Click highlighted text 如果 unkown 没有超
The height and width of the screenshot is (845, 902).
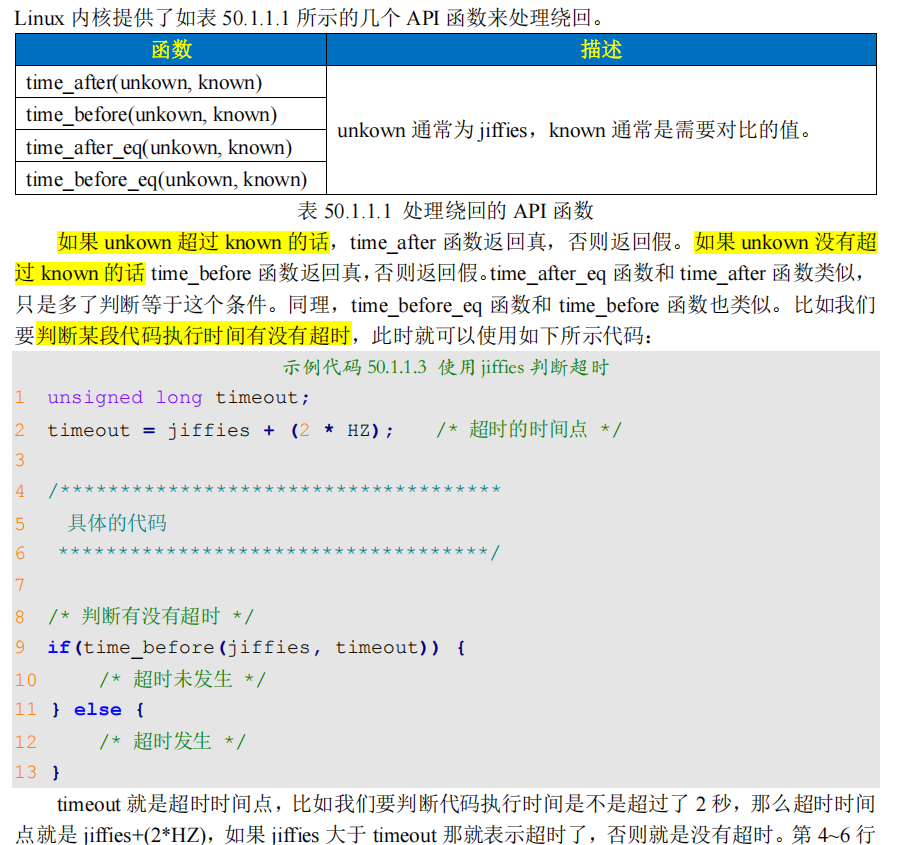pyautogui.click(x=785, y=242)
